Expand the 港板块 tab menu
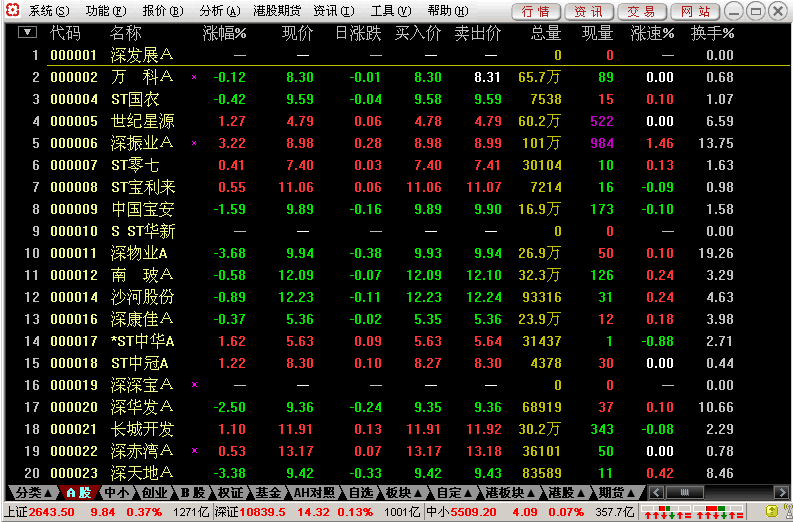 pyautogui.click(x=510, y=492)
